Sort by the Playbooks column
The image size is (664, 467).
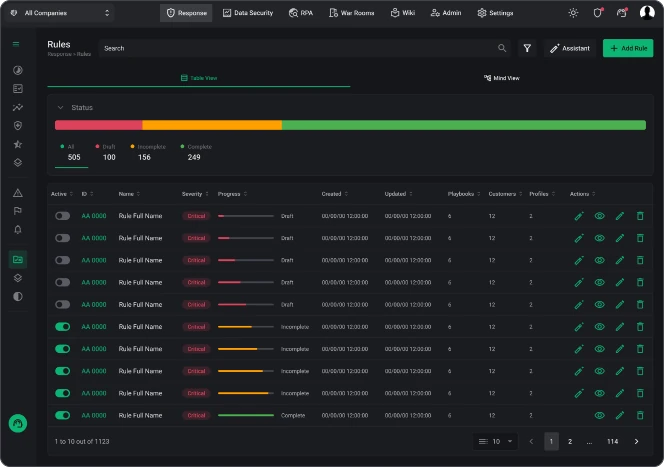click(x=464, y=194)
